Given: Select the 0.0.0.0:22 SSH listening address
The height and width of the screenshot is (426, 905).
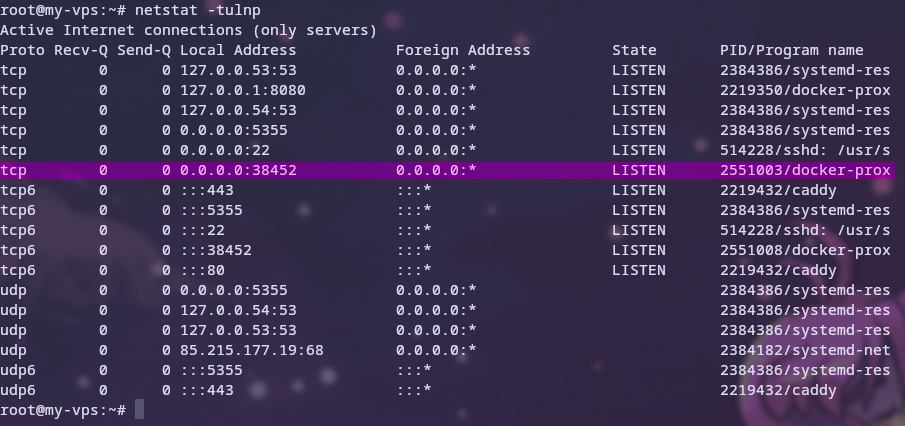Looking at the screenshot, I should (x=220, y=150).
